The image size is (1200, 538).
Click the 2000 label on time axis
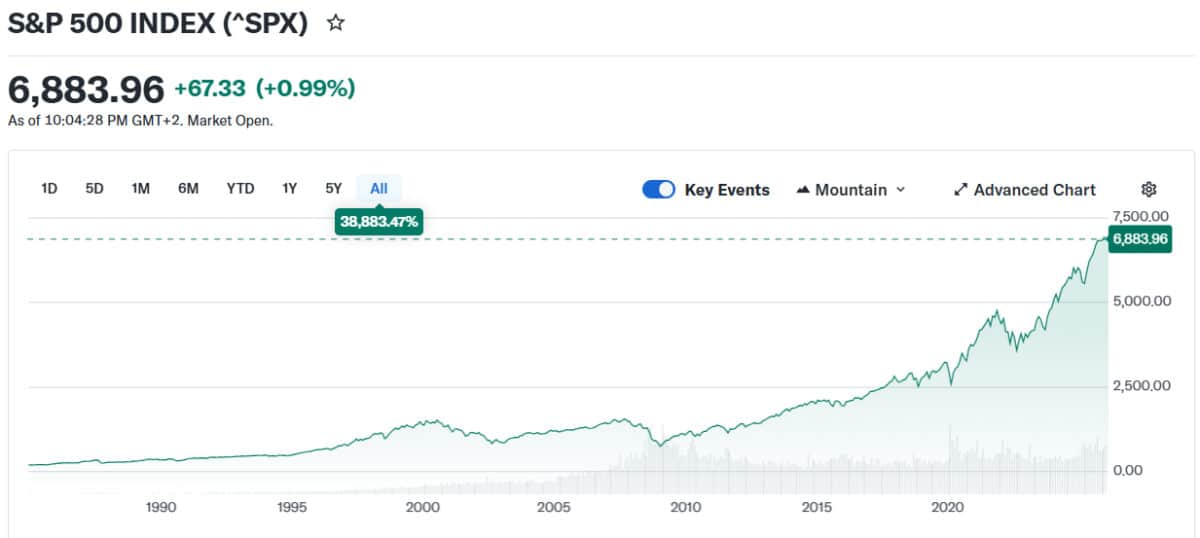tap(423, 507)
